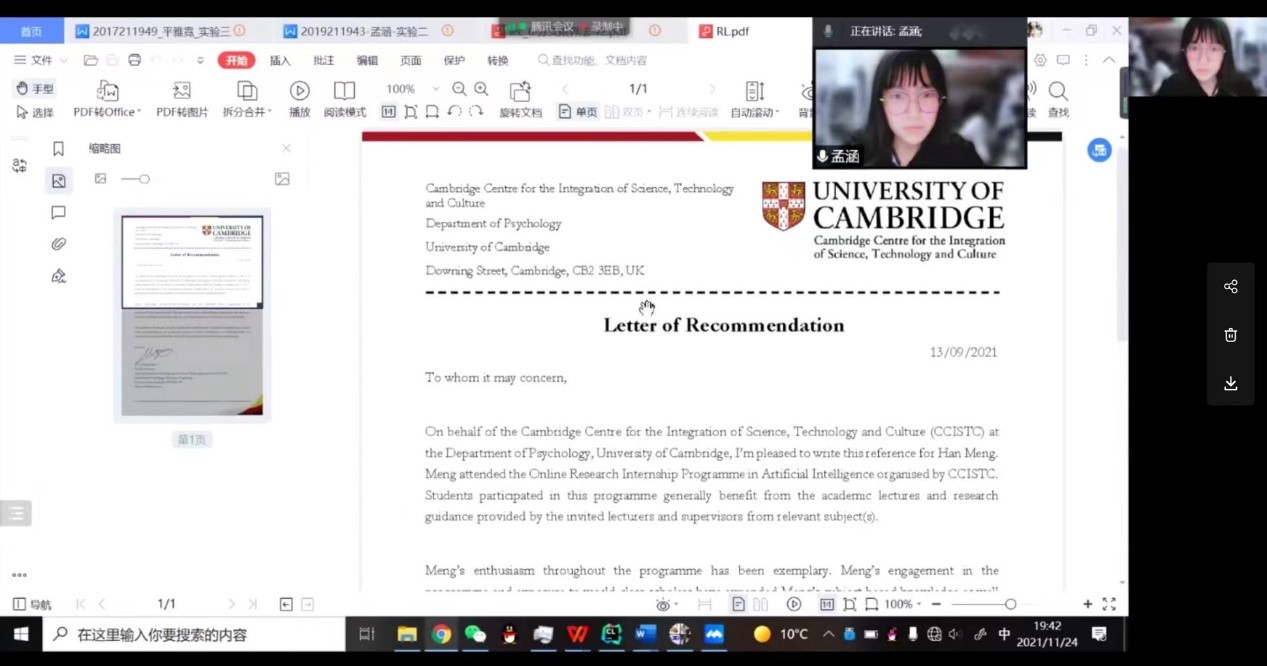Open the 插入 ribbon tab
Viewport: 1267px width, 666px height.
coord(280,60)
